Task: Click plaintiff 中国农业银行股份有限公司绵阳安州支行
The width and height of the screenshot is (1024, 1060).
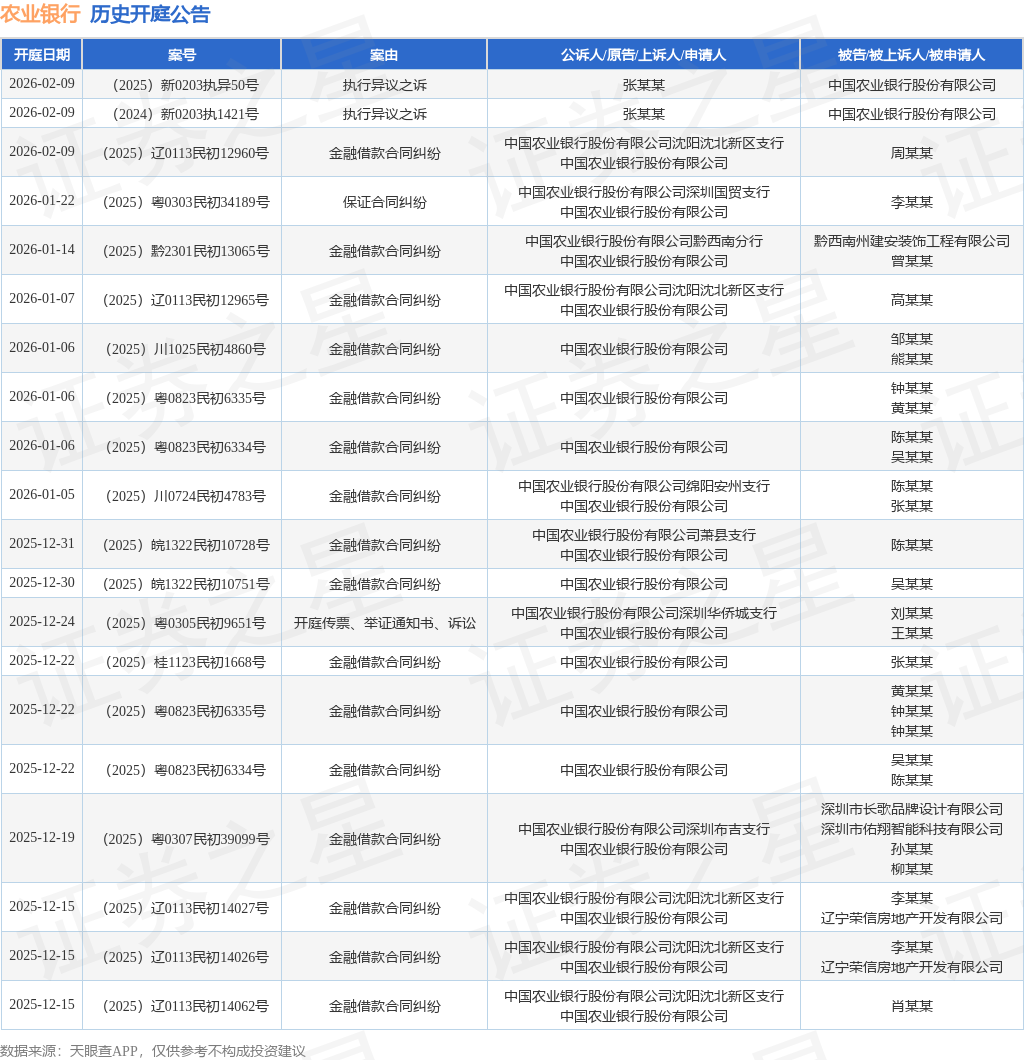Action: [x=643, y=486]
